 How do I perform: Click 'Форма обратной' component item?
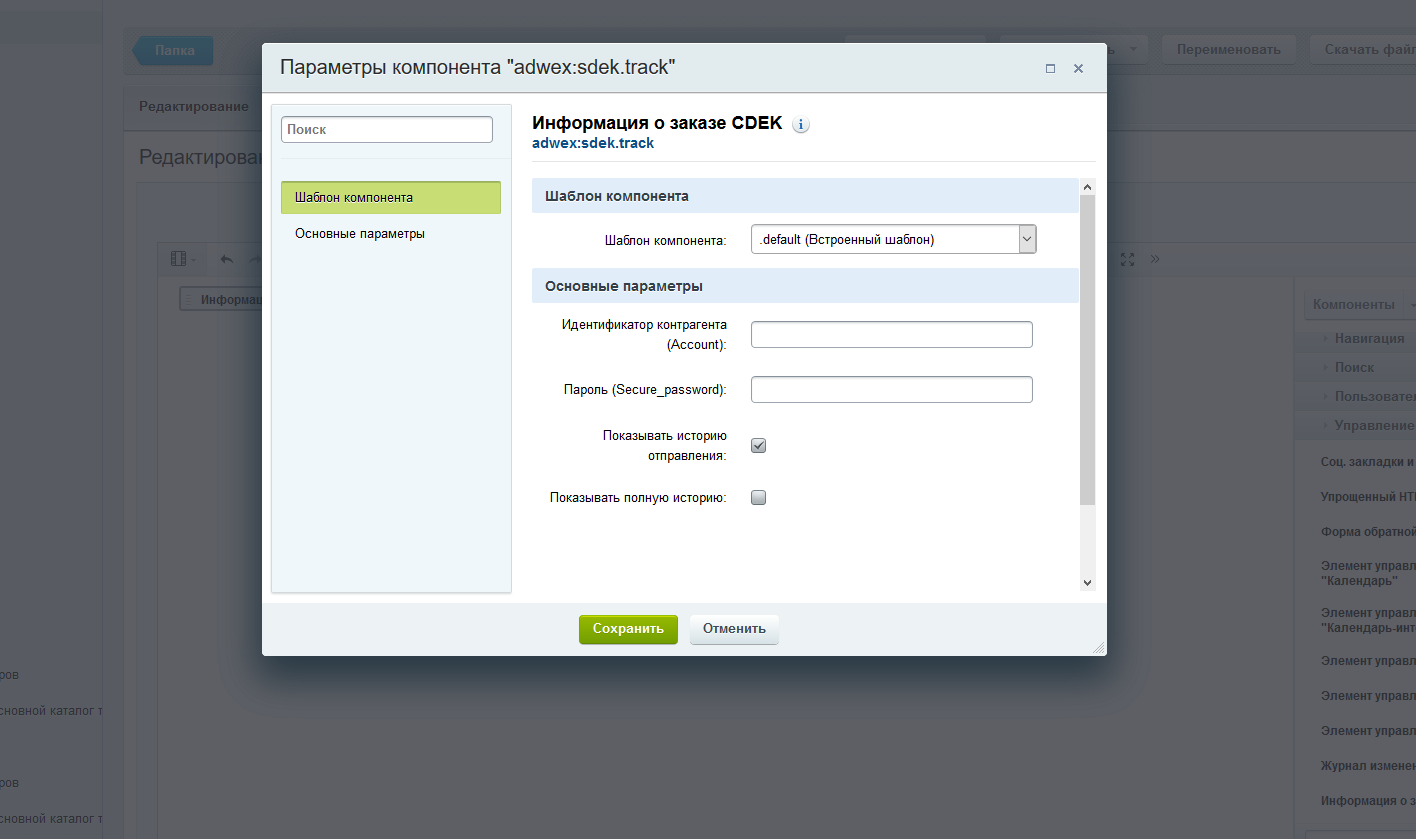[x=1368, y=531]
